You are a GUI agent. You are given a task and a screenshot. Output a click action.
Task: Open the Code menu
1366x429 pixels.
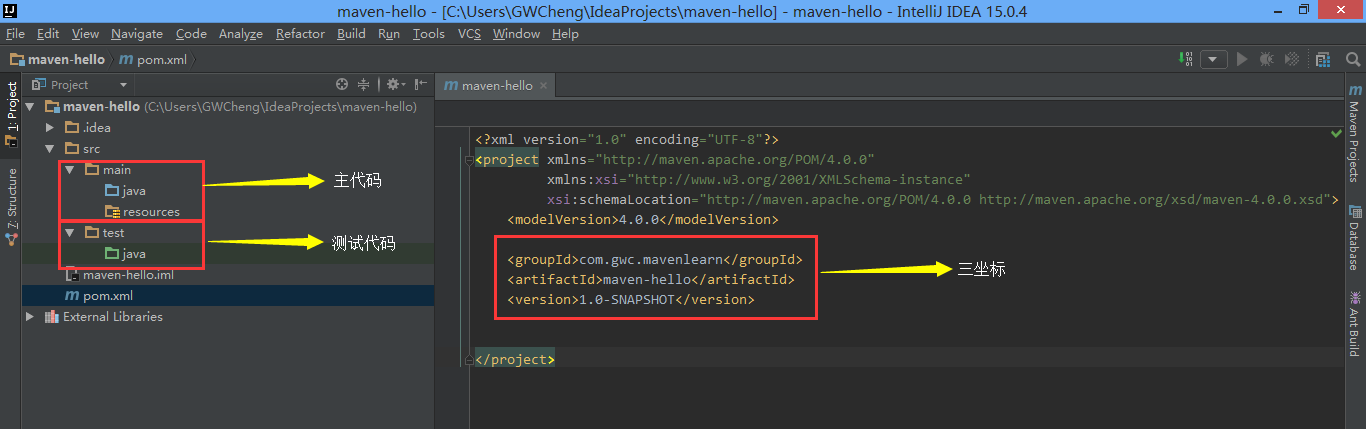[x=191, y=33]
